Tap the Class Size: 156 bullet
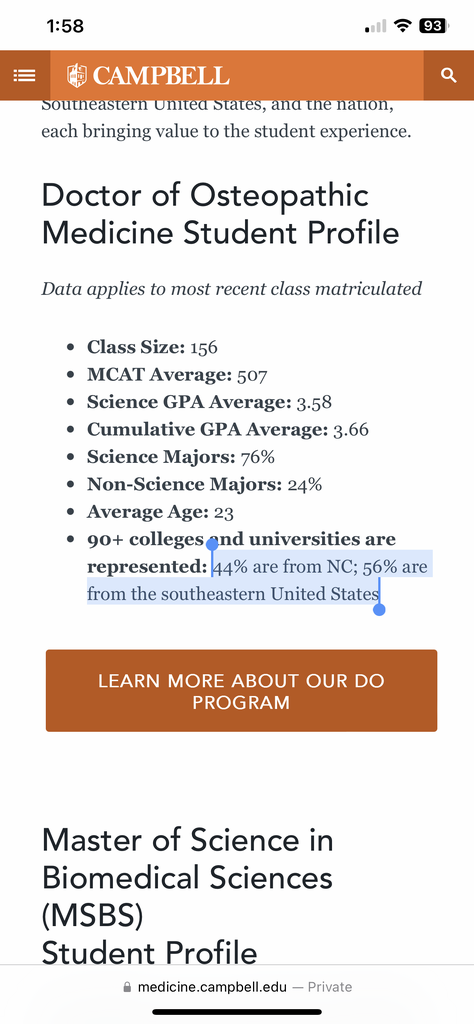Screen dimensions: 474x1024 pyautogui.click(x=152, y=347)
